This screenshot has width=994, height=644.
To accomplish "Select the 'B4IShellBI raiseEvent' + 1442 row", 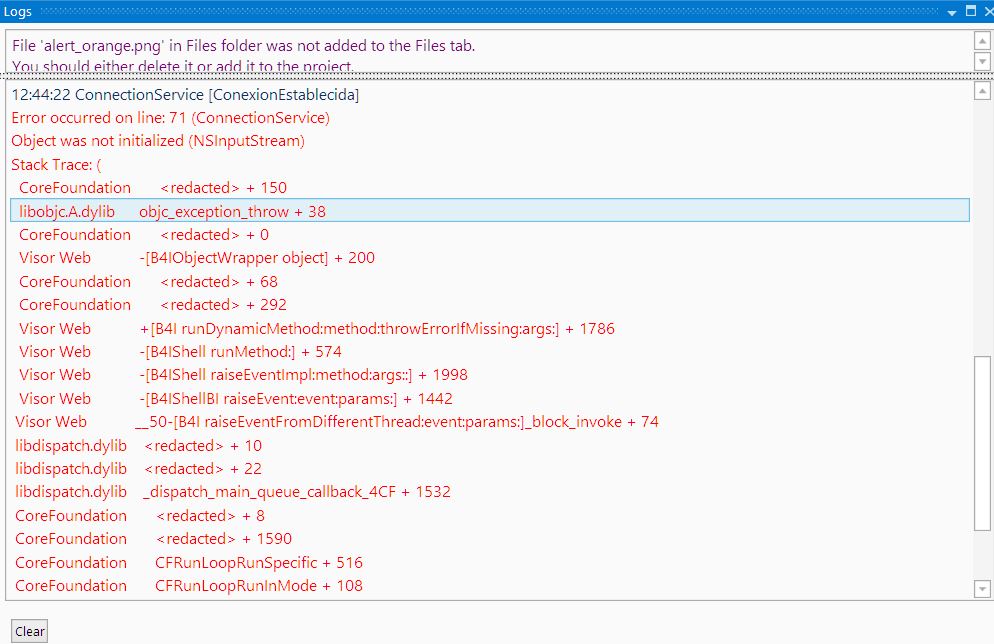I will pyautogui.click(x=490, y=399).
